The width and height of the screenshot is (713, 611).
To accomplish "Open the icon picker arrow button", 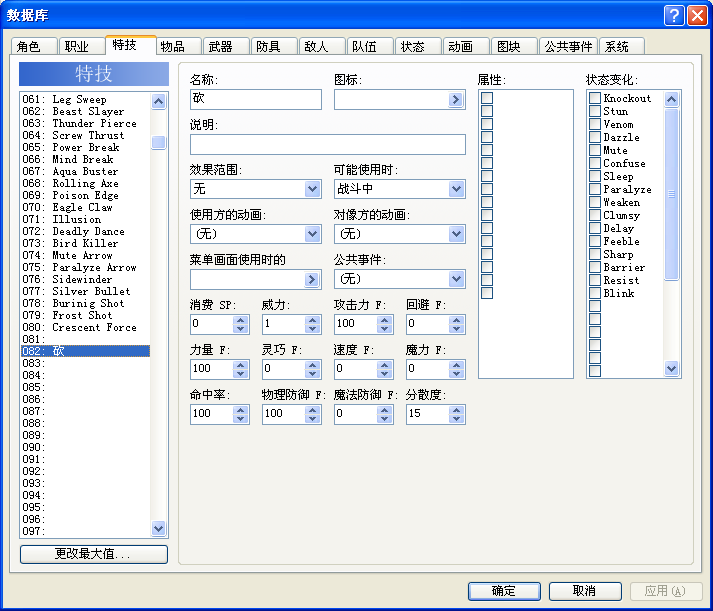I will (455, 100).
